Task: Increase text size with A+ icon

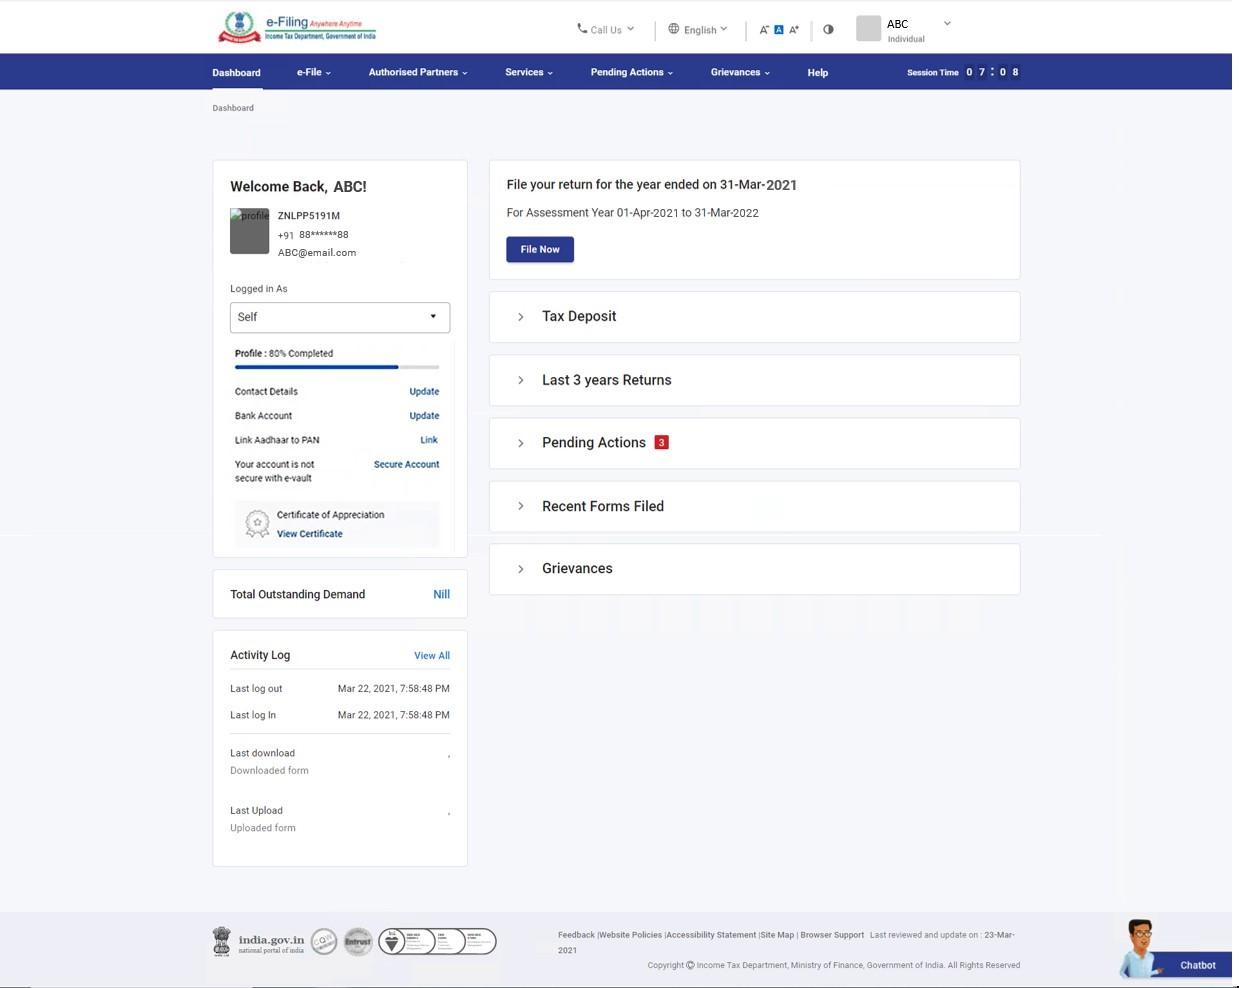Action: [793, 29]
